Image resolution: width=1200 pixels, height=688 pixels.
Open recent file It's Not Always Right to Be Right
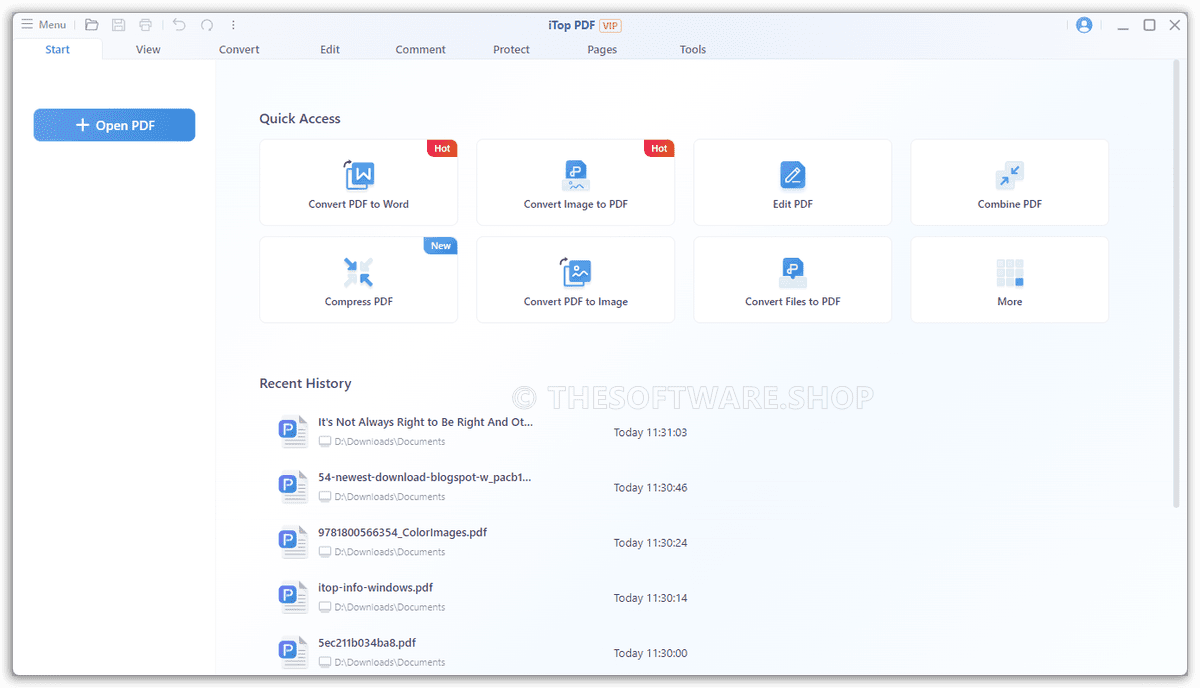(x=426, y=422)
